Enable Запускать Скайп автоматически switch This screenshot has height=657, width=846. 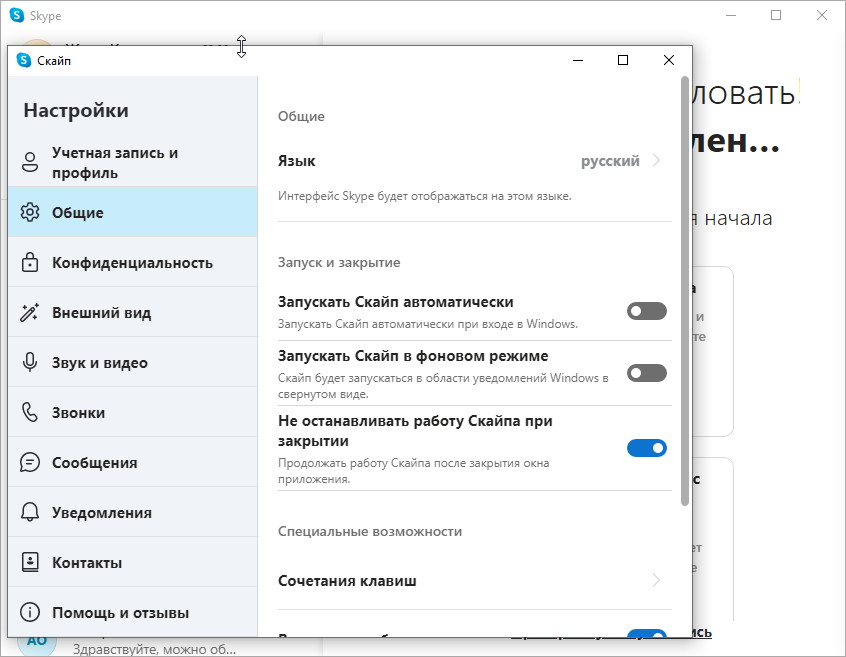(646, 311)
